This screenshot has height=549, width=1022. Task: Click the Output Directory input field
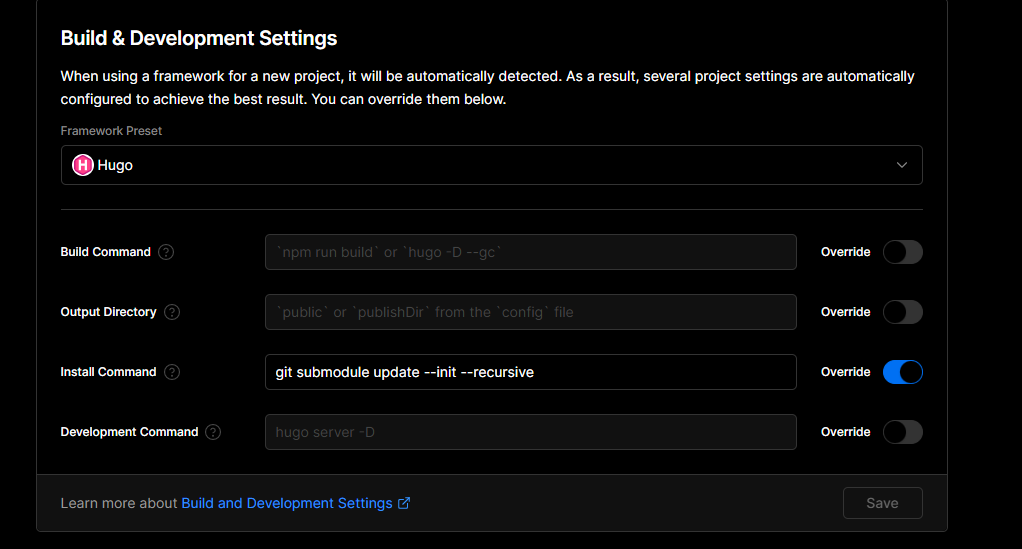pos(531,312)
